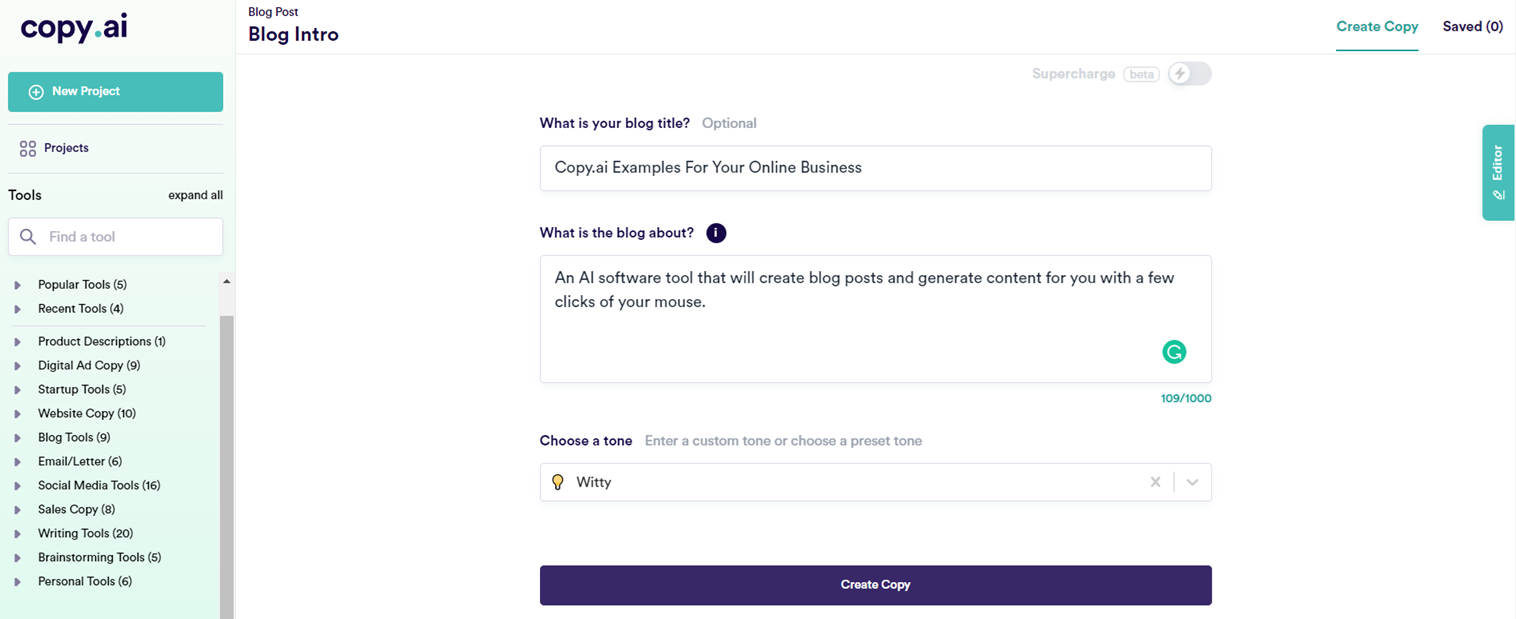Click the New Project button
This screenshot has width=1516, height=619.
click(x=115, y=92)
